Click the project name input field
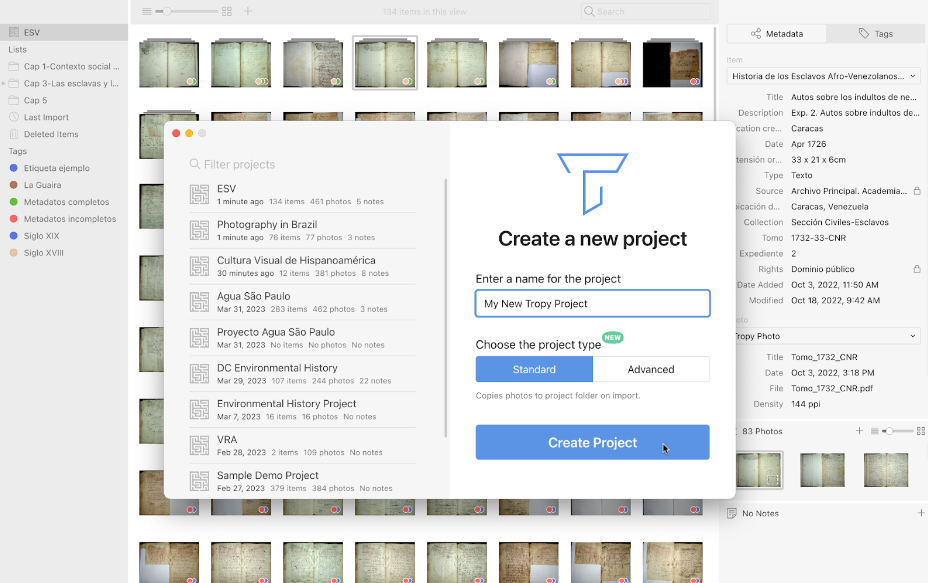 (592, 303)
